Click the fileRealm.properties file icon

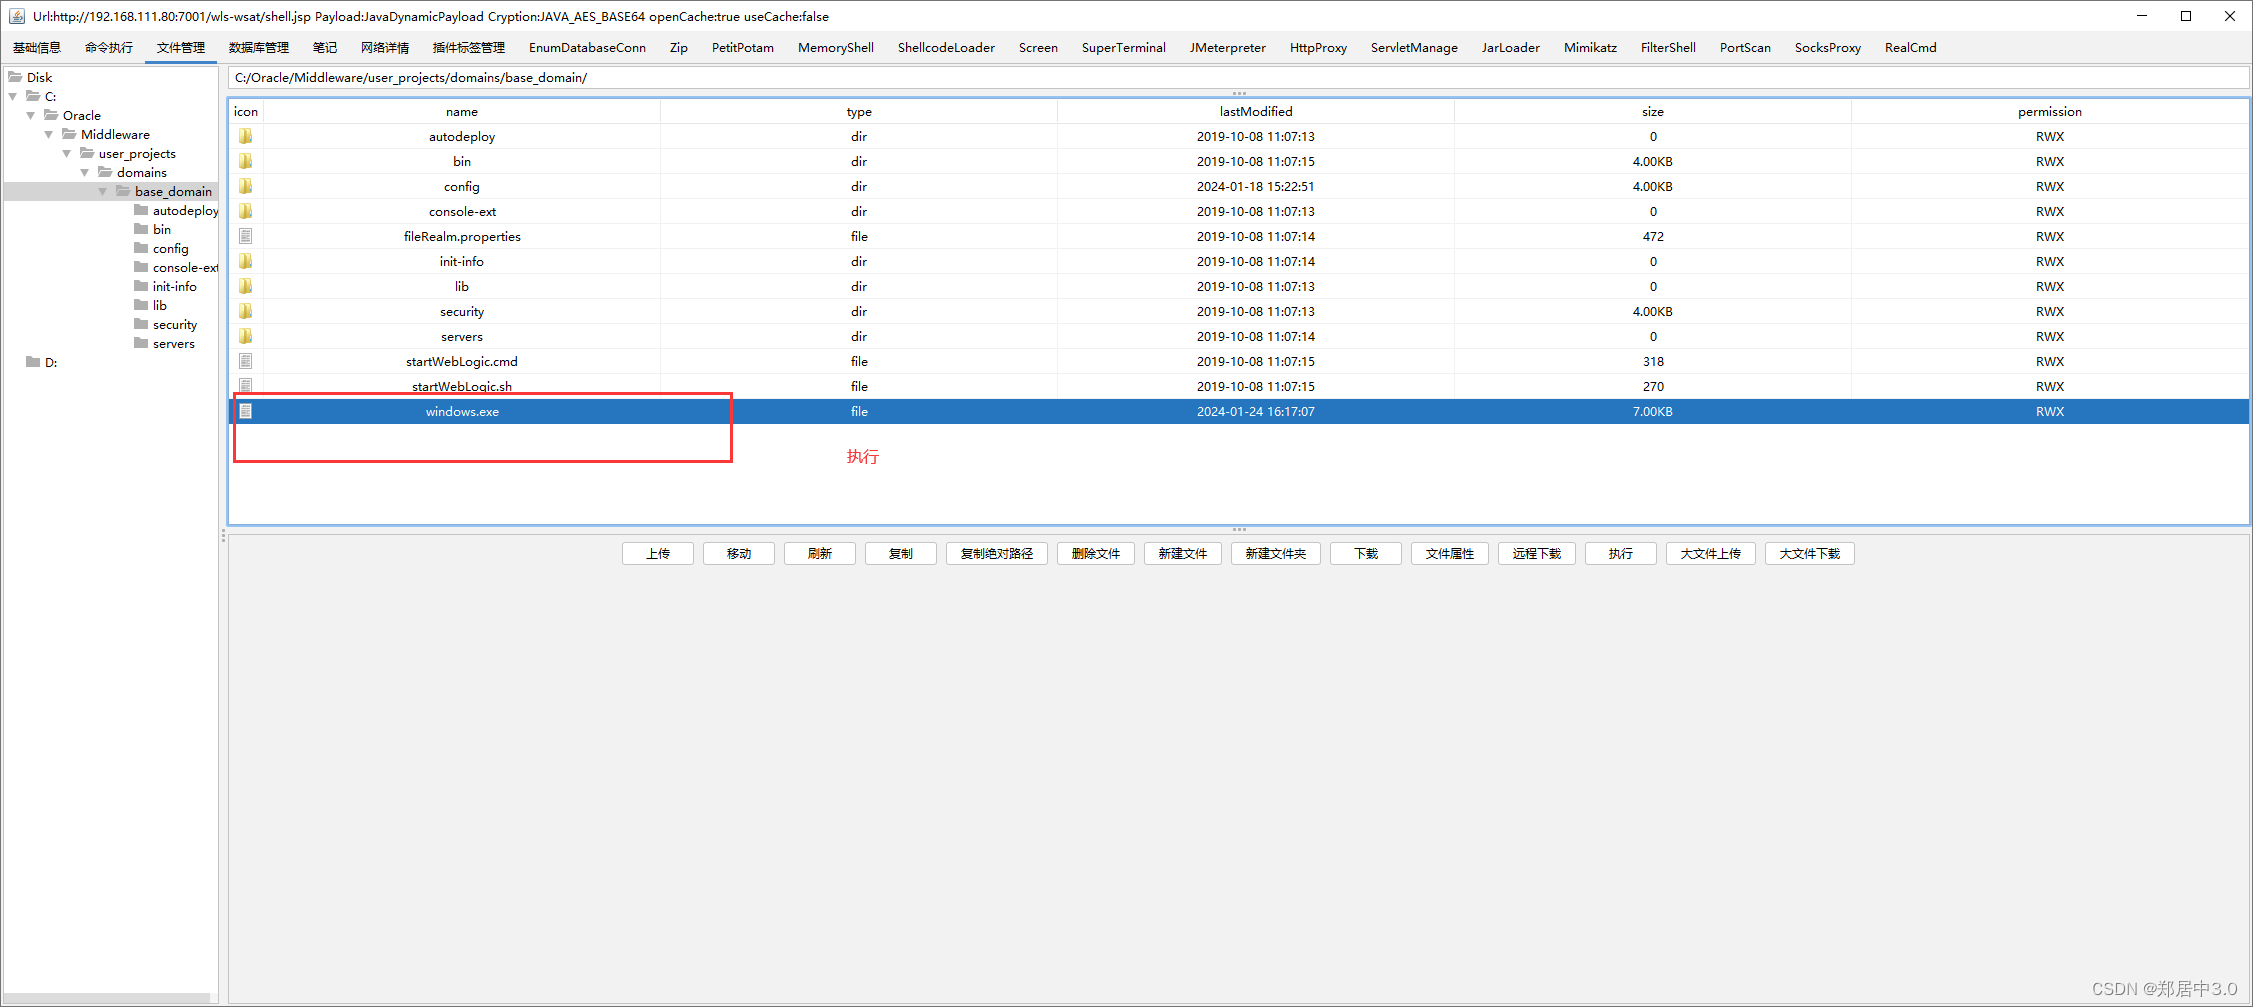coord(245,236)
